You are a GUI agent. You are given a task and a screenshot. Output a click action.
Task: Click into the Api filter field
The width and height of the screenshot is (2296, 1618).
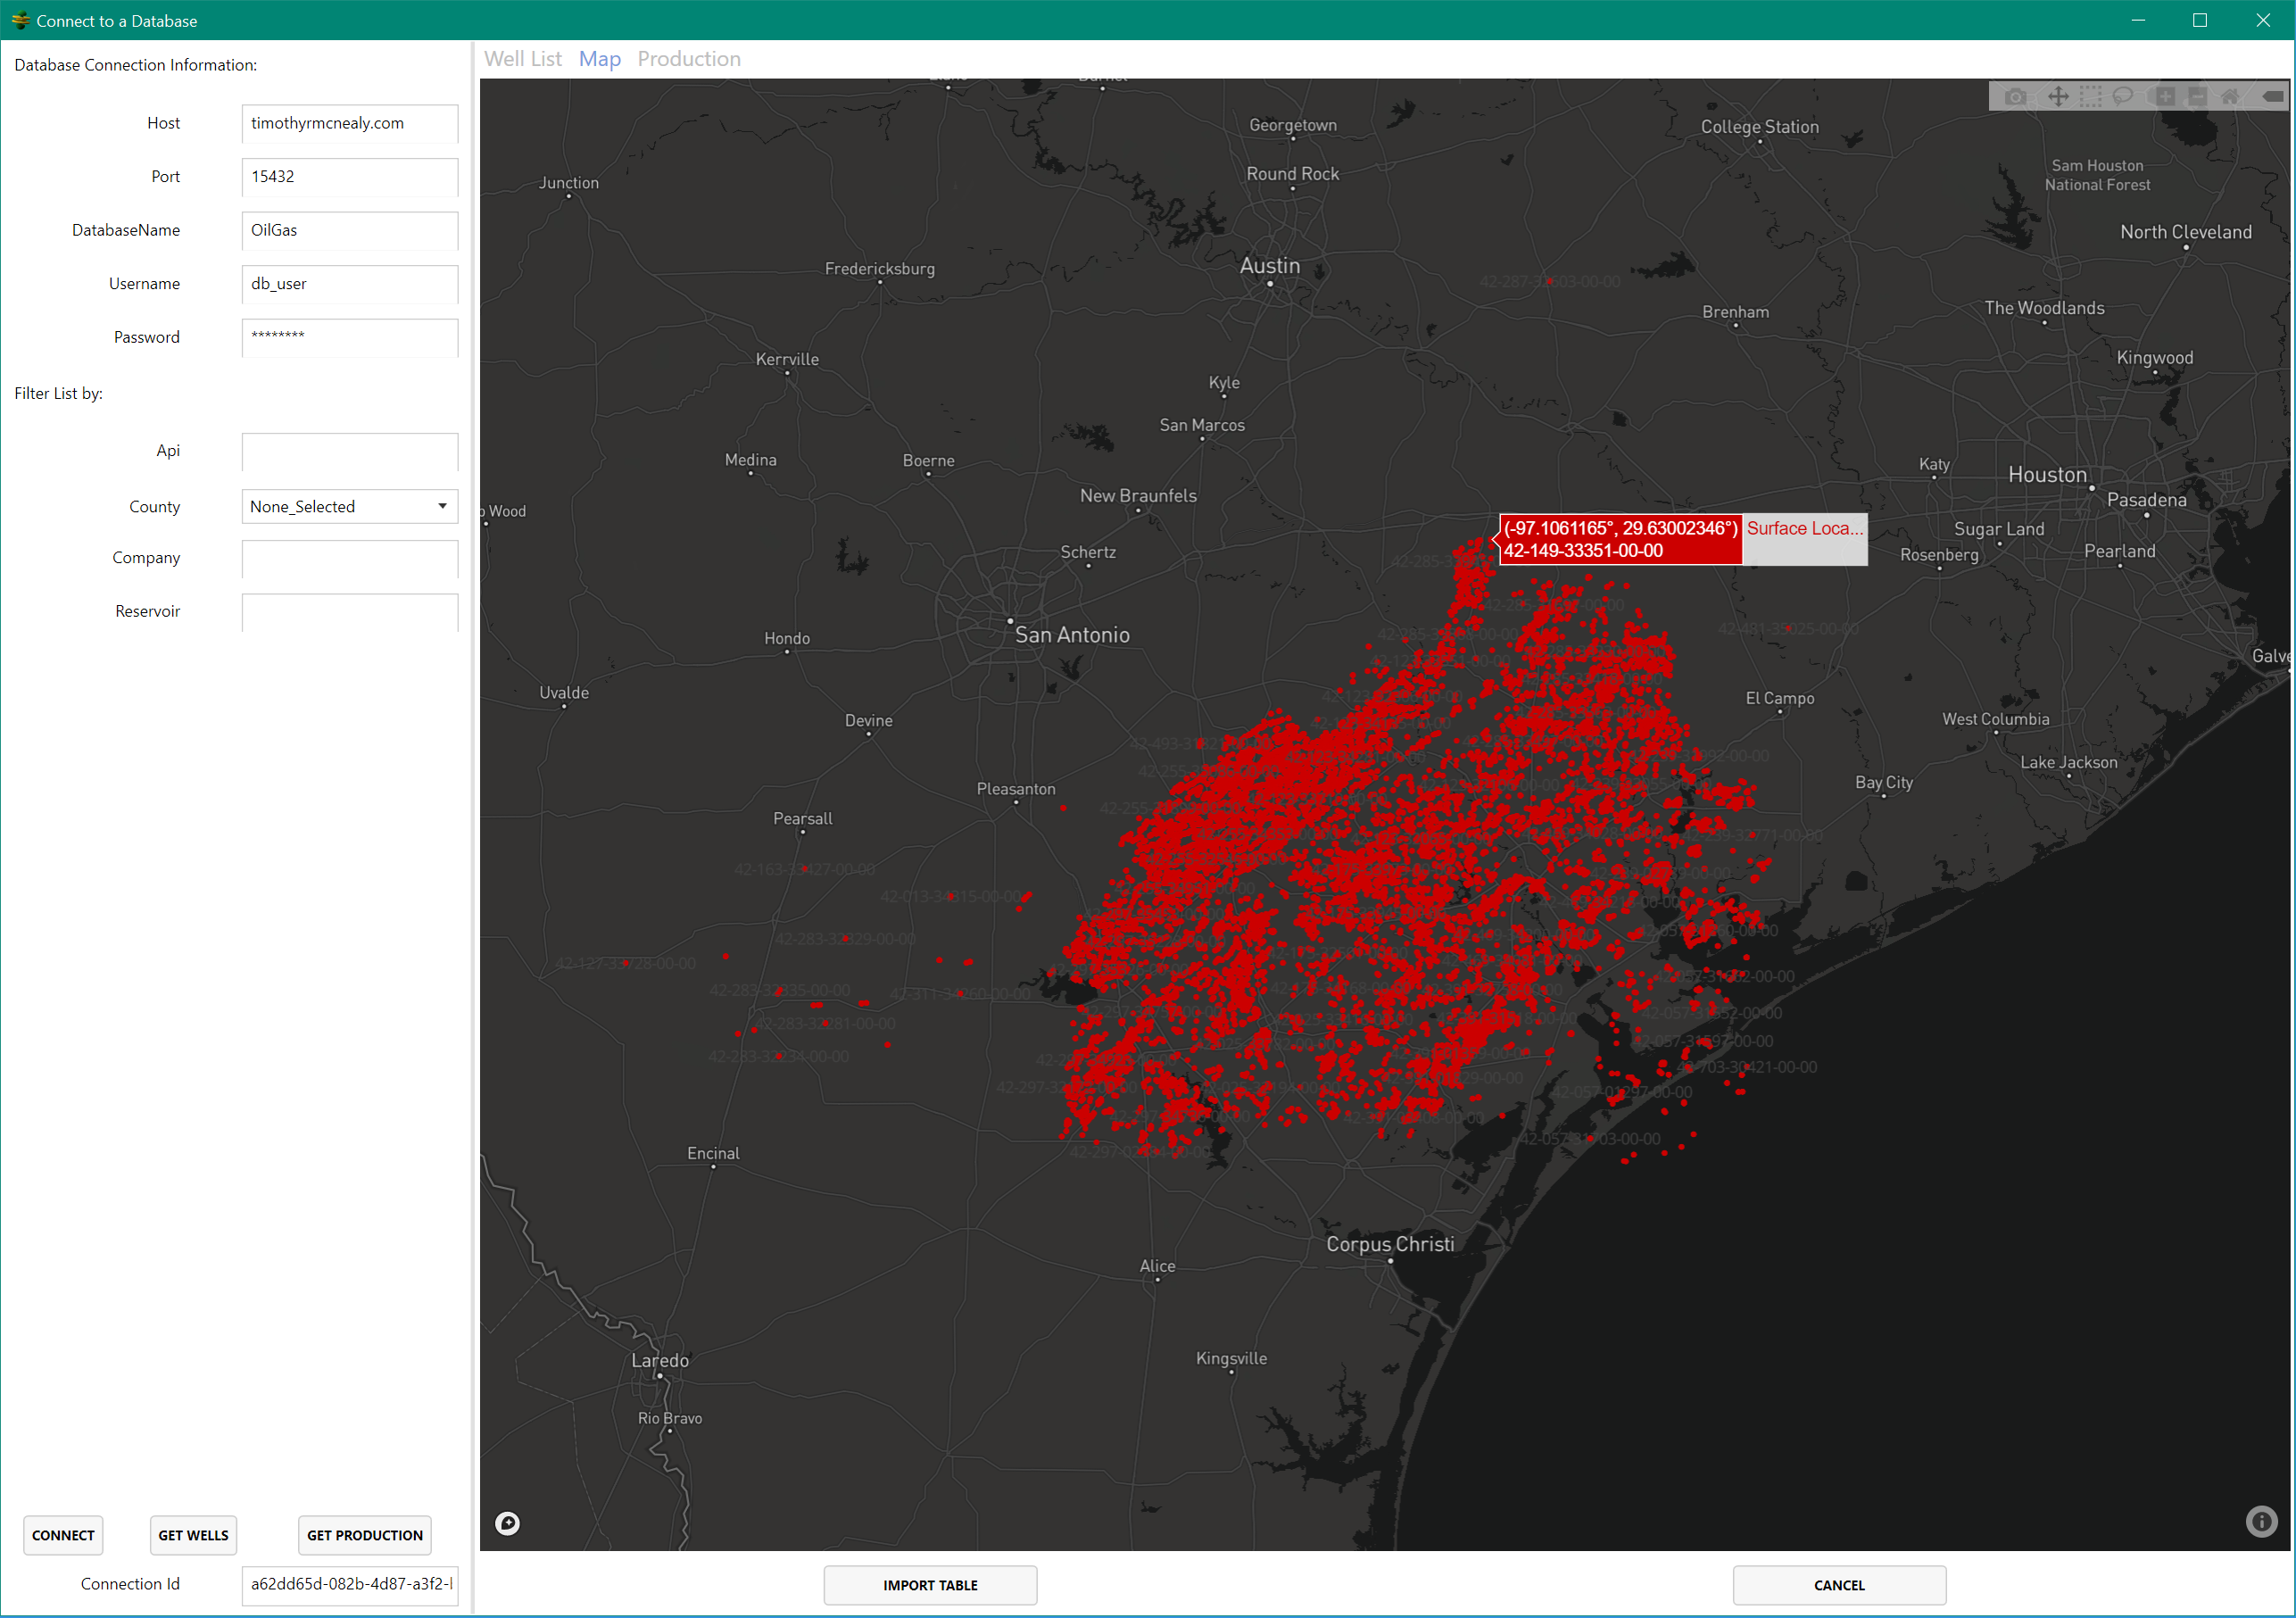click(350, 451)
